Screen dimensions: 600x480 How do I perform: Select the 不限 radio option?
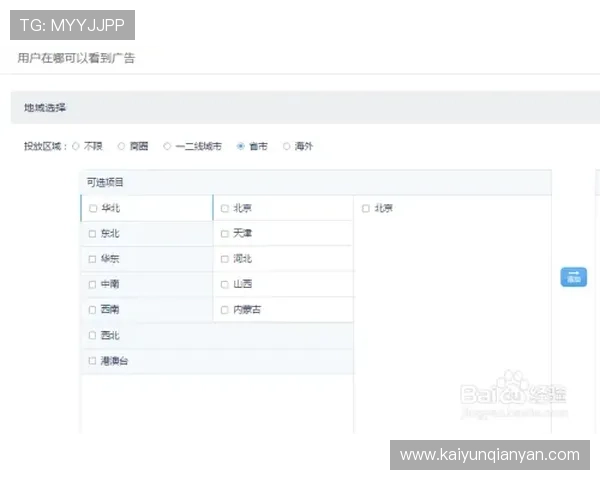(76, 146)
